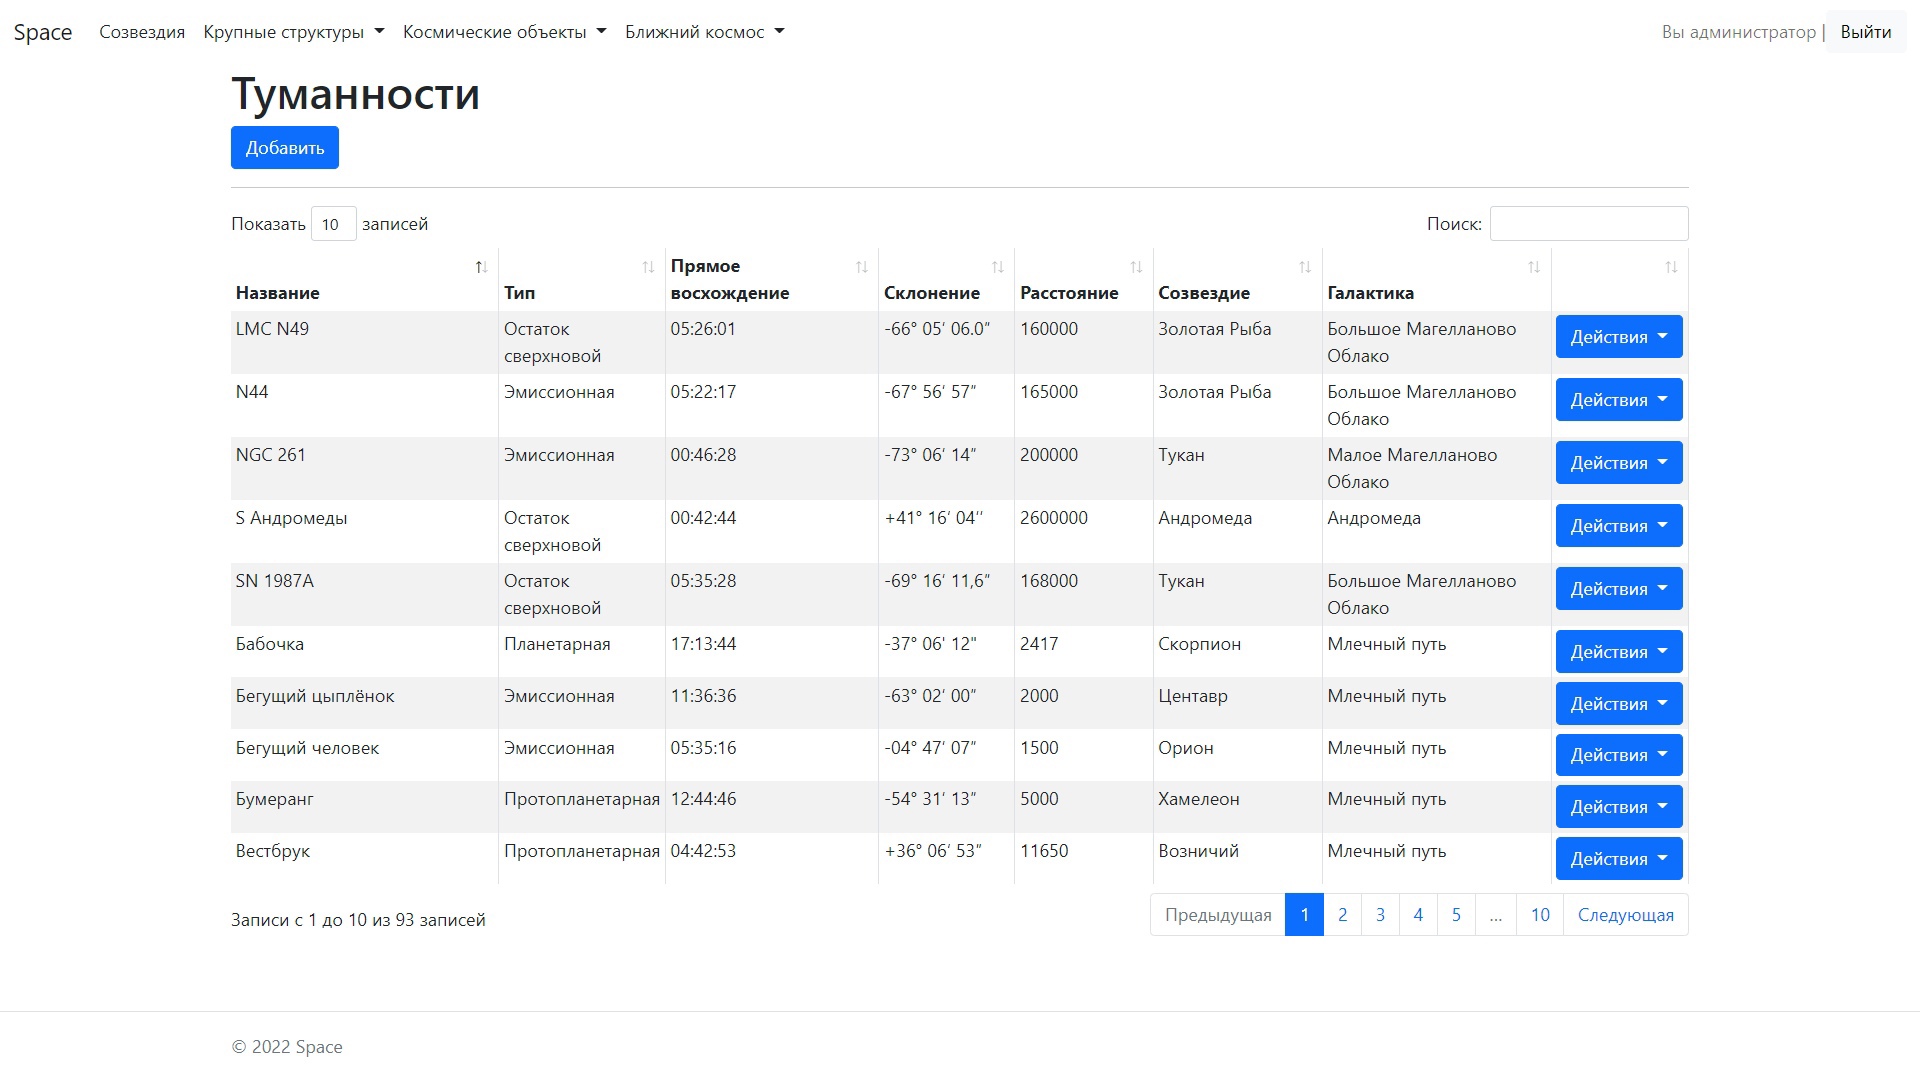Click Следующая to view next page
The width and height of the screenshot is (1920, 1080).
[1625, 914]
